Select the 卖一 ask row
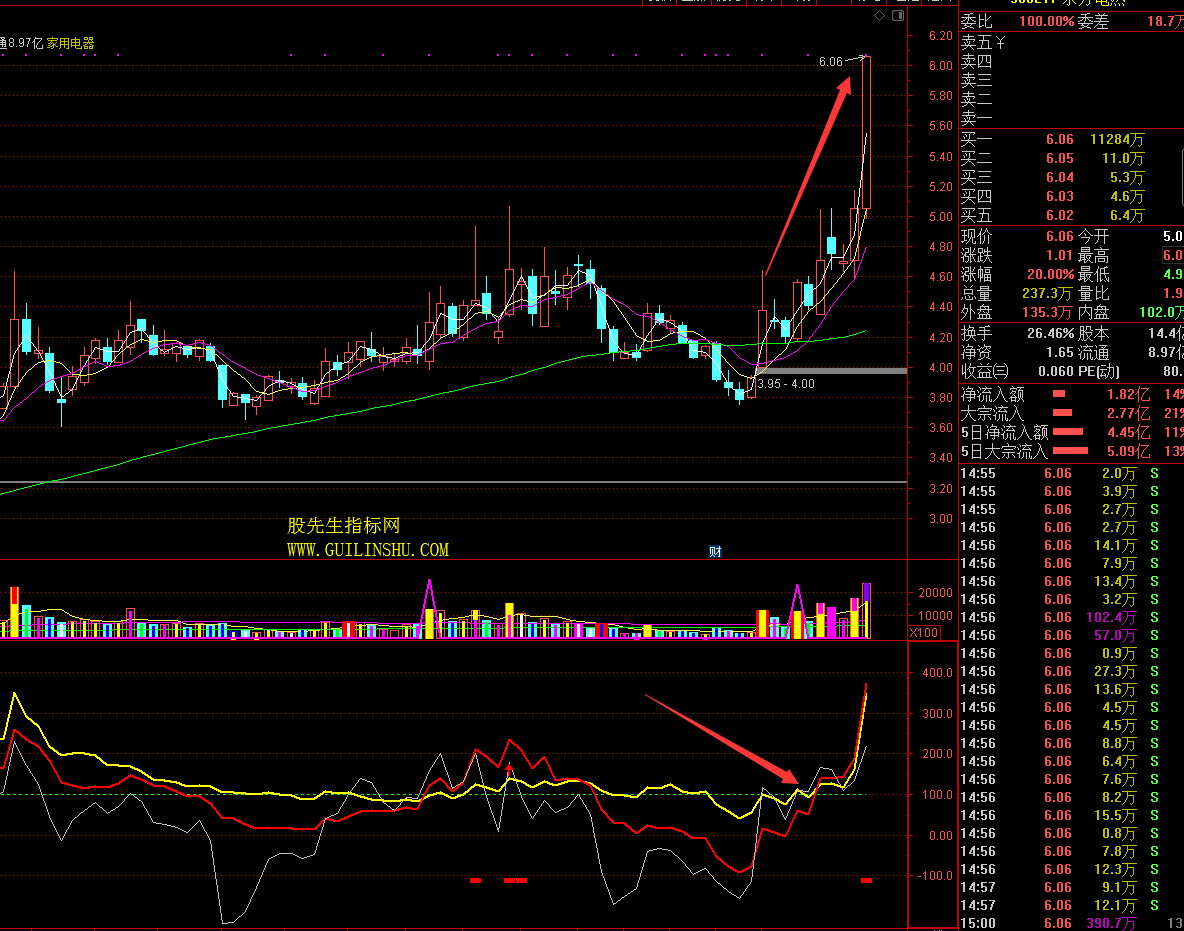The width and height of the screenshot is (1184, 931). pyautogui.click(x=1071, y=119)
